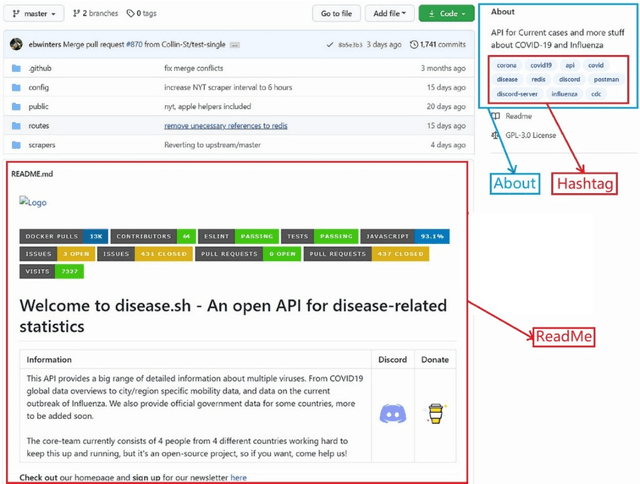Select the postman topic tag
The height and width of the screenshot is (484, 640).
(606, 80)
